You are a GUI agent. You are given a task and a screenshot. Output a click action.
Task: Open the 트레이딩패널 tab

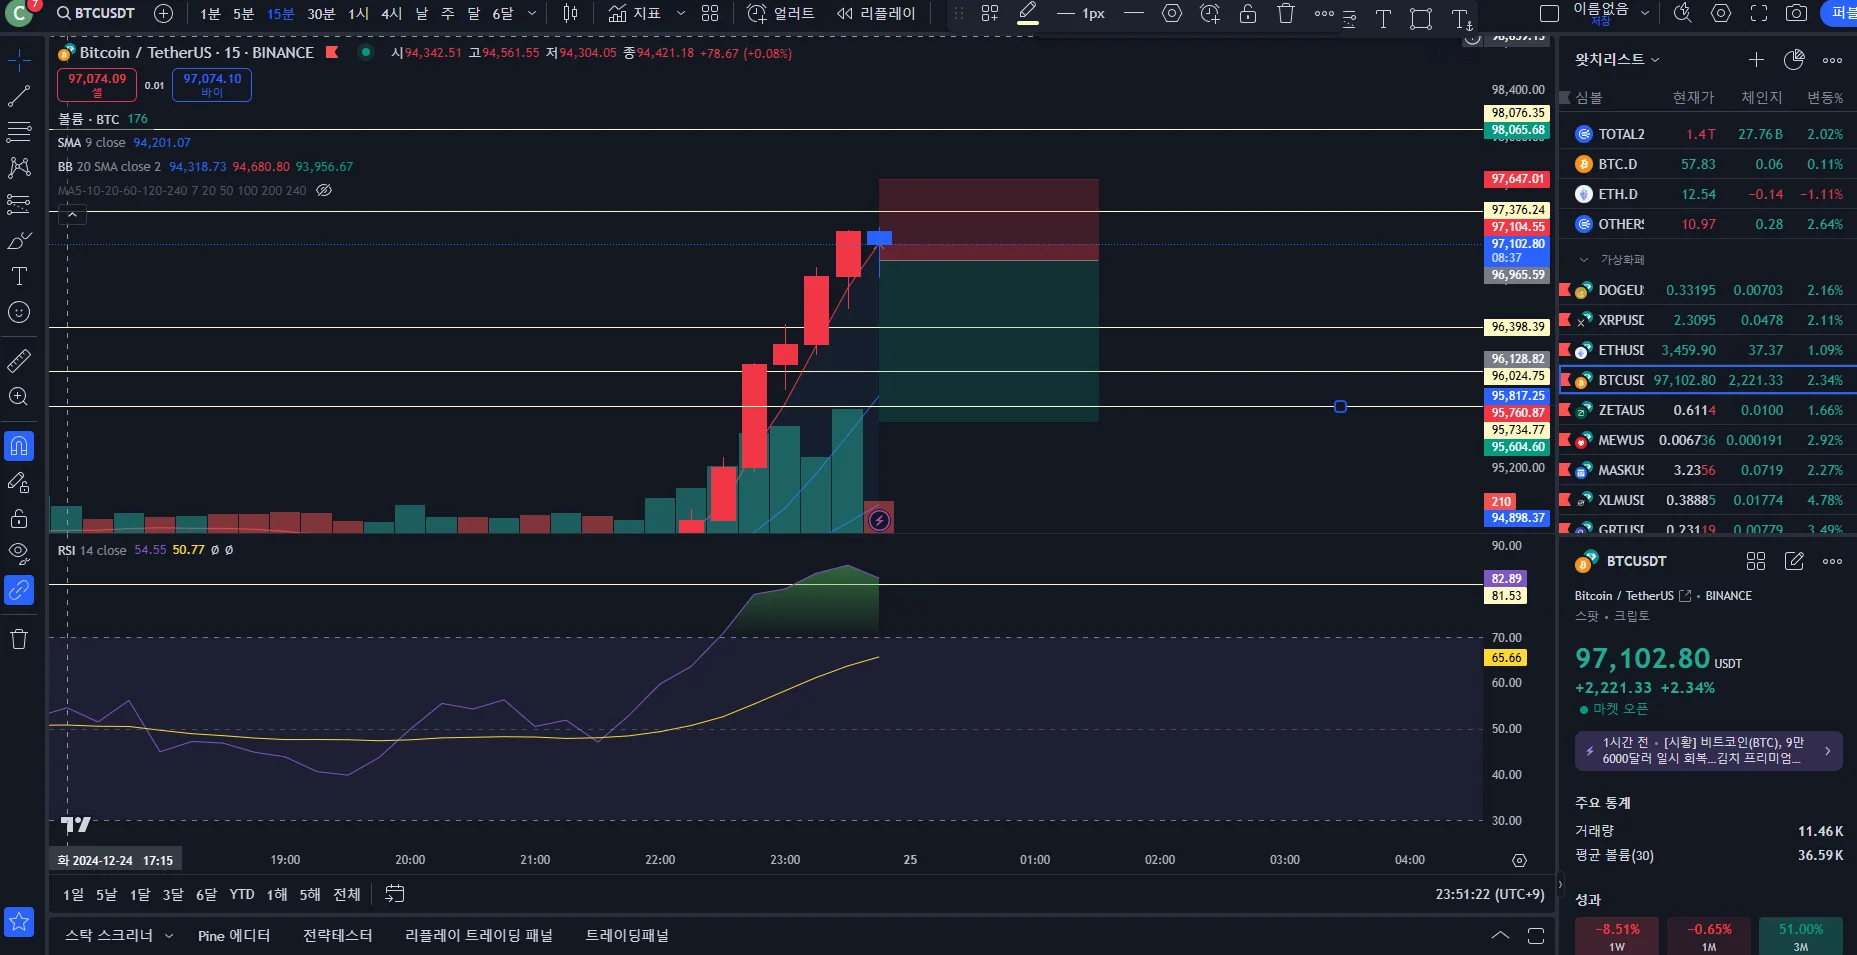pyautogui.click(x=626, y=936)
